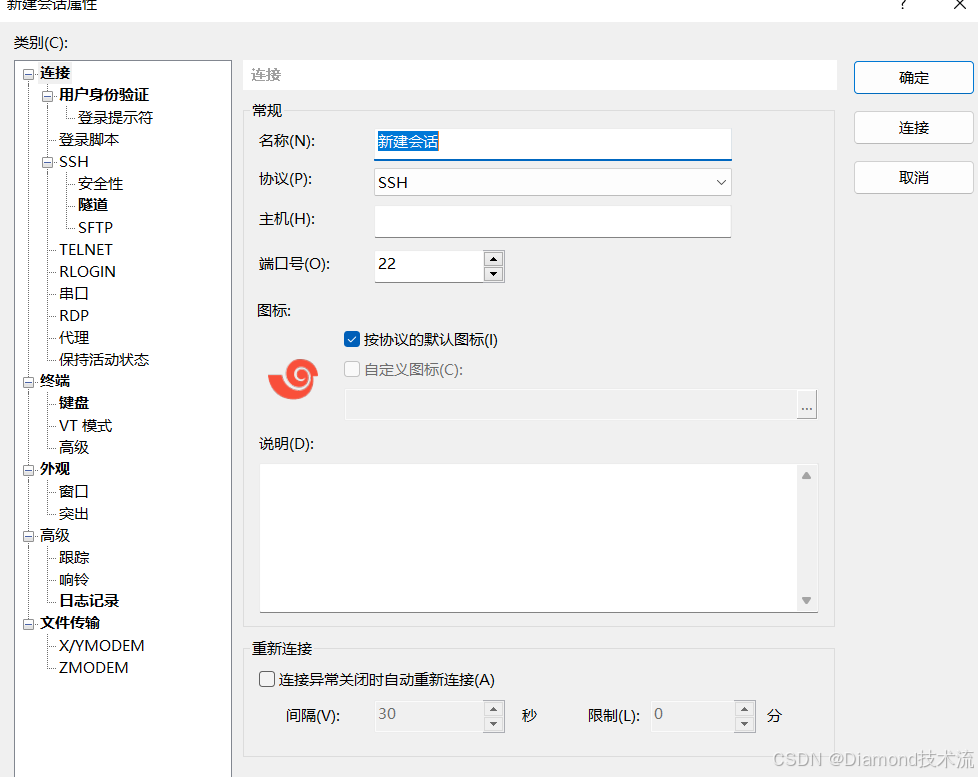978x777 pixels.
Task: Select RLOGIN tree item
Action: (87, 271)
